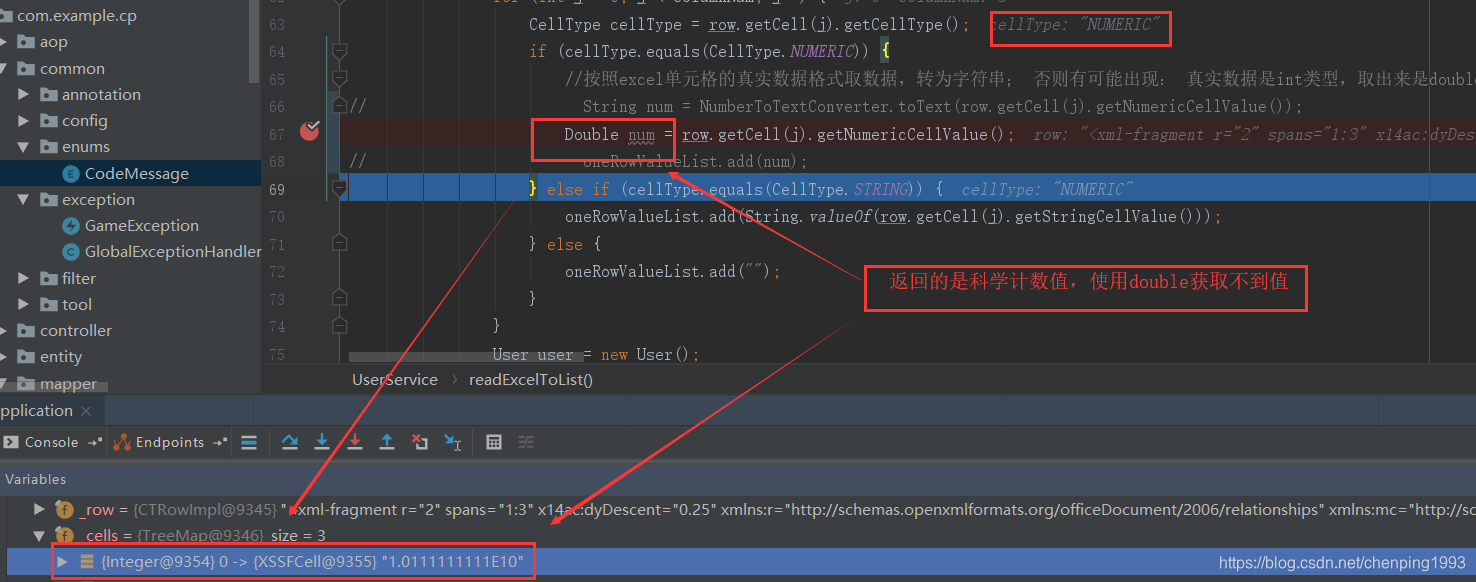Image resolution: width=1476 pixels, height=582 pixels.
Task: Remove the breakpoint on line 67
Action: pyautogui.click(x=310, y=130)
